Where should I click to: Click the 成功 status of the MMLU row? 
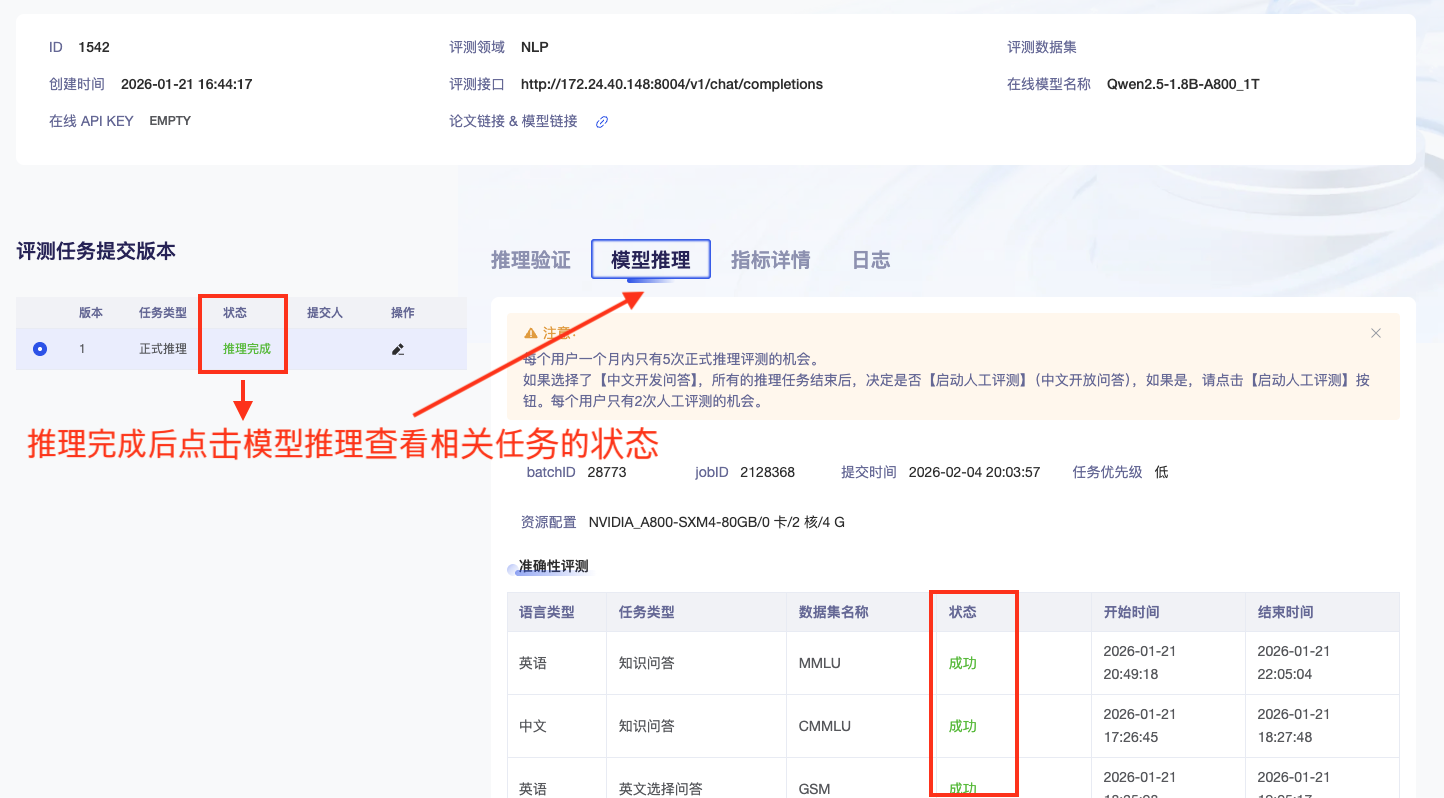click(x=961, y=662)
